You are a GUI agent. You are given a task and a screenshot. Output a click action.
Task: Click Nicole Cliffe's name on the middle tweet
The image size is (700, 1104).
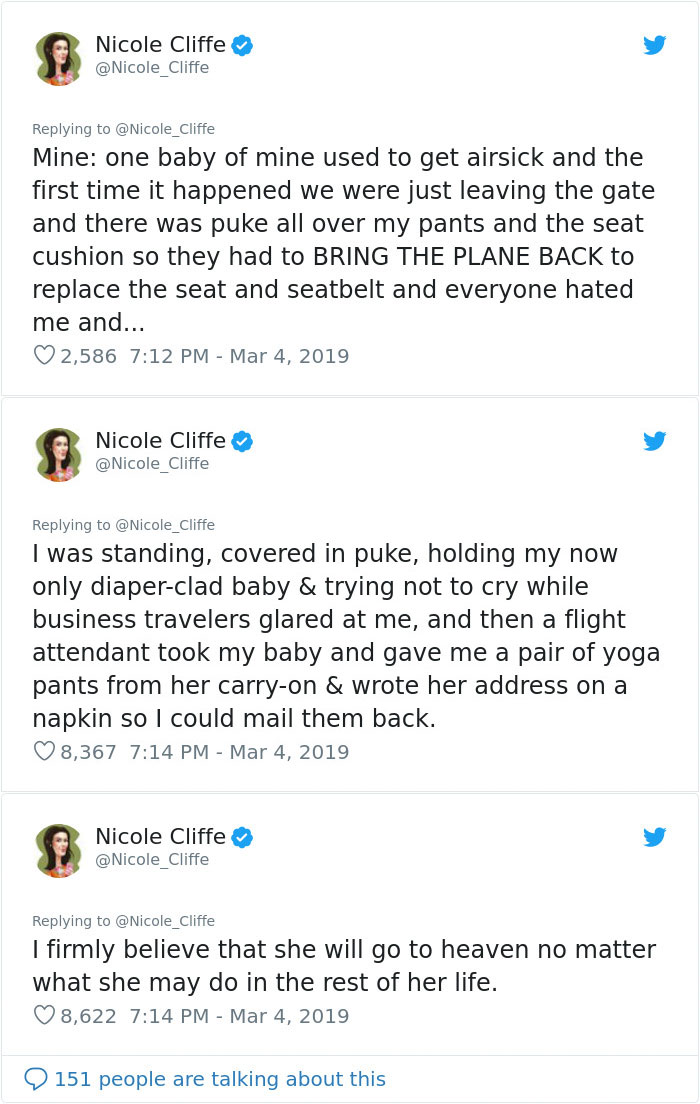[160, 440]
